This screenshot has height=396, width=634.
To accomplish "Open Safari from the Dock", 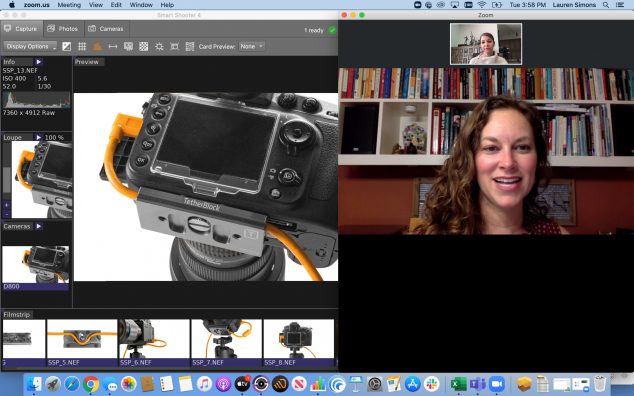I will (72, 383).
